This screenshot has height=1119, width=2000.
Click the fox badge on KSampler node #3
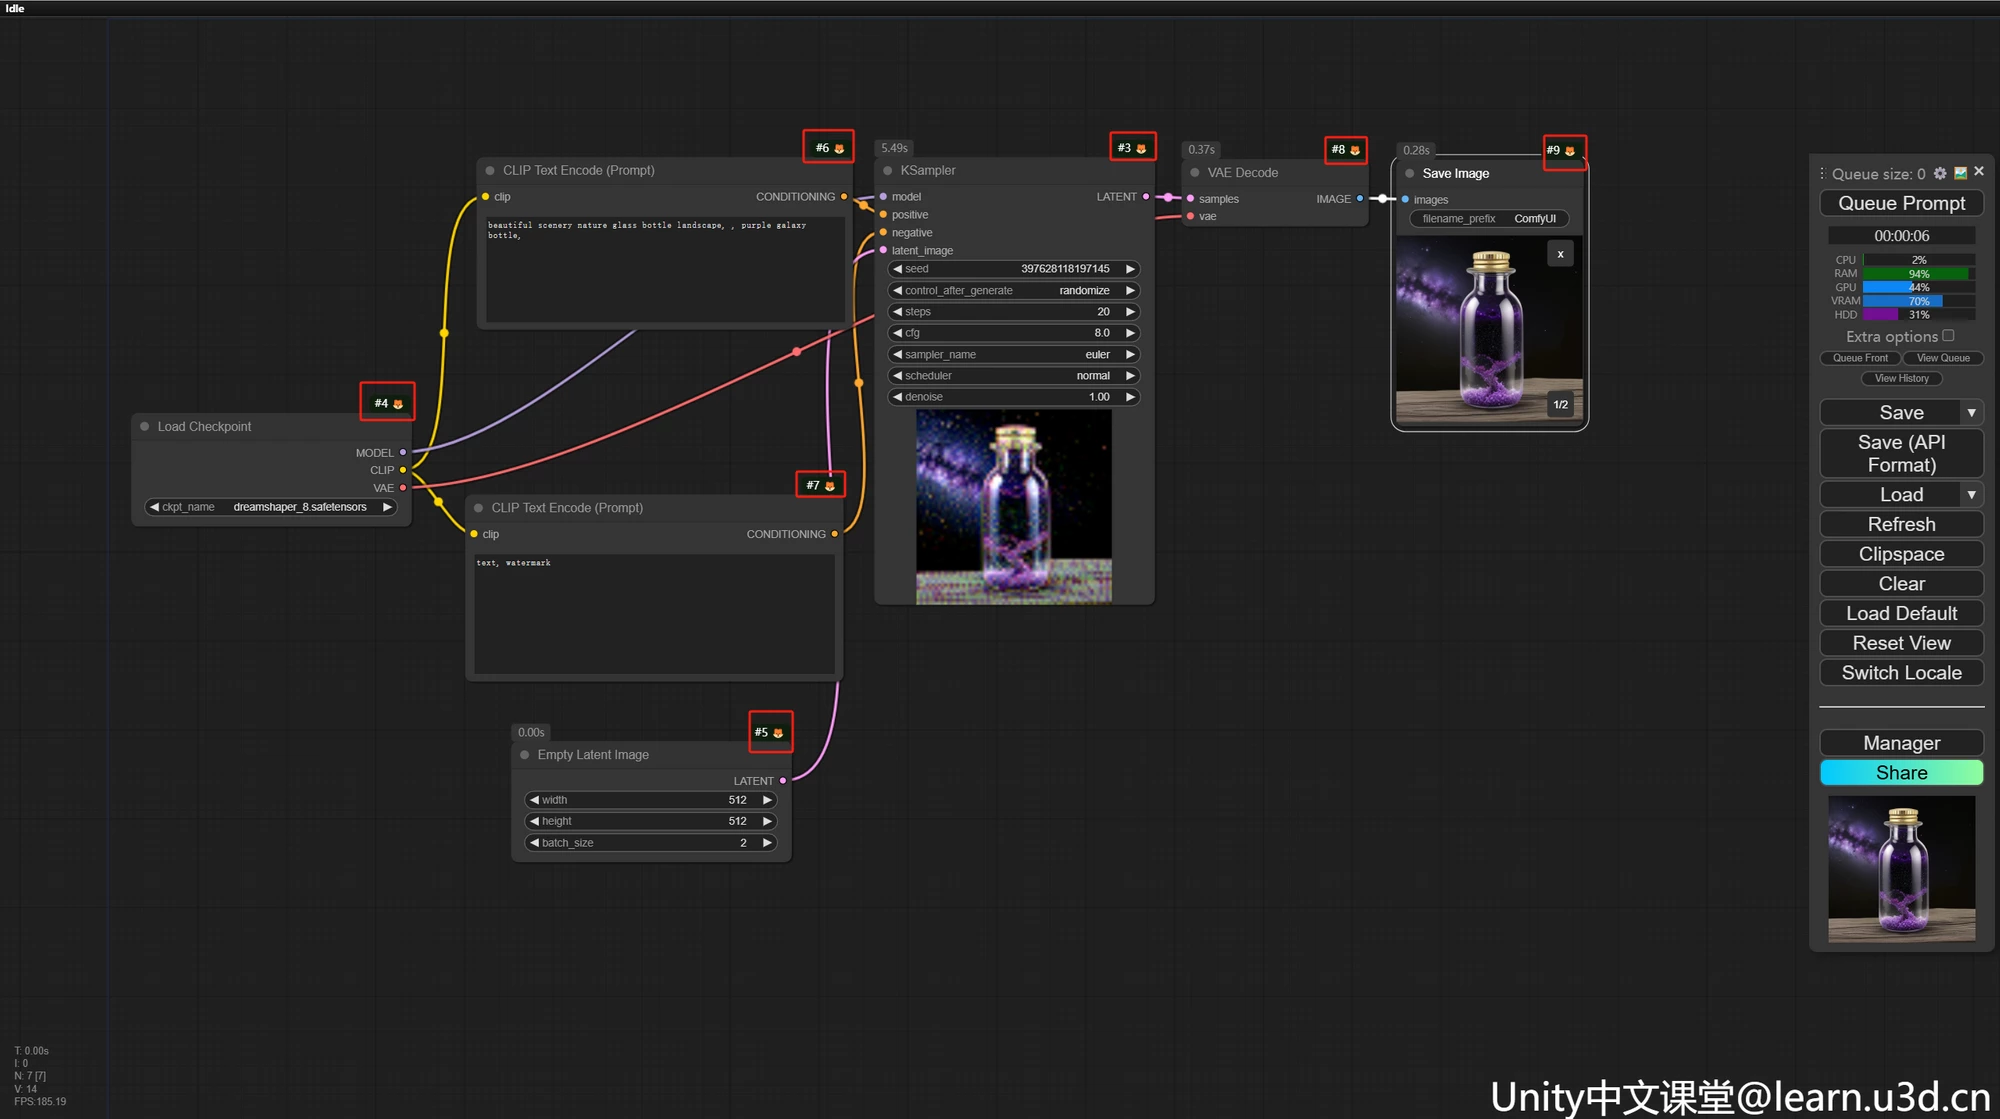point(1141,149)
